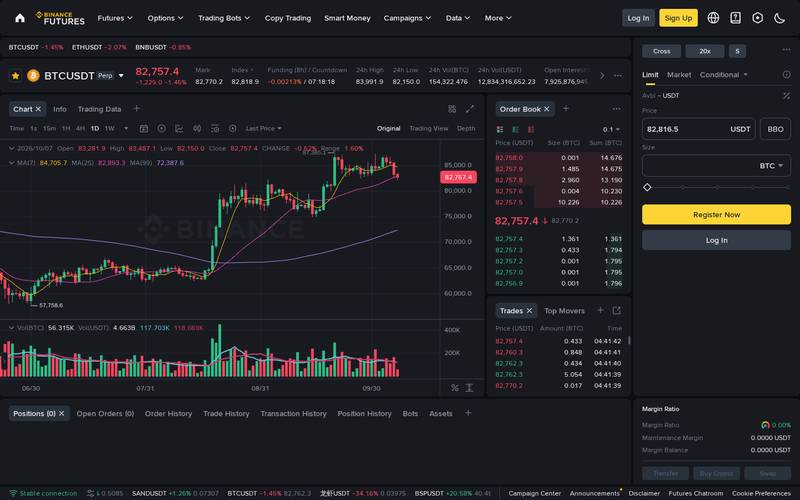The width and height of the screenshot is (800, 500).
Task: Open Order Book more options
Action: click(616, 109)
